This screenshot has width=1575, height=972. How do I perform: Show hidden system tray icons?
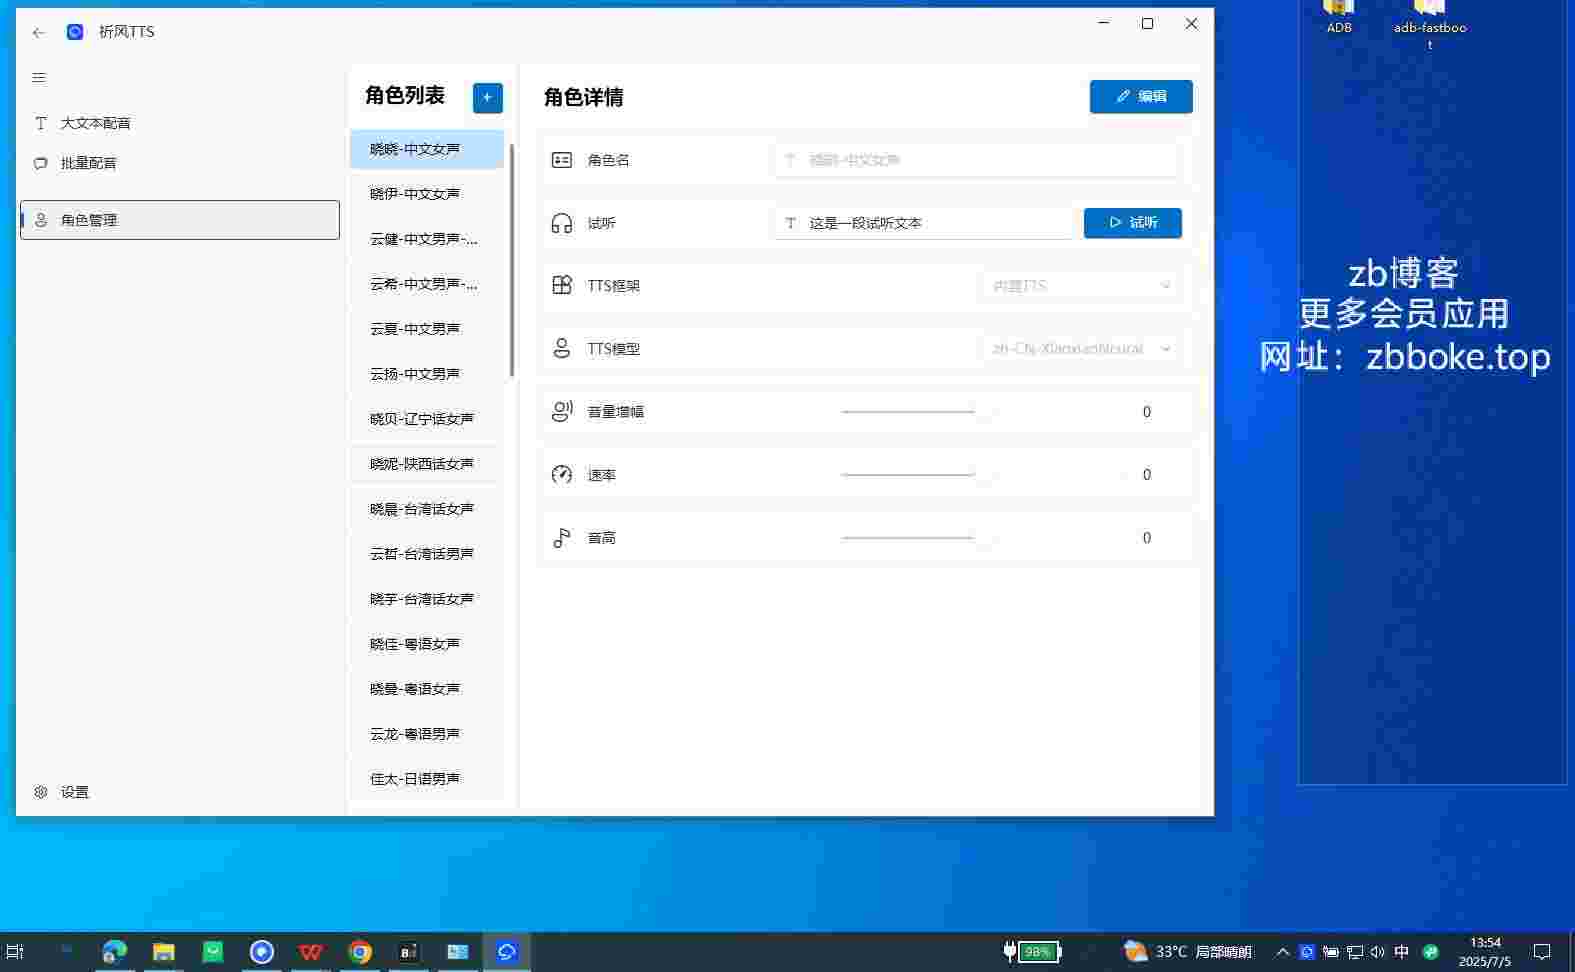pos(1283,951)
